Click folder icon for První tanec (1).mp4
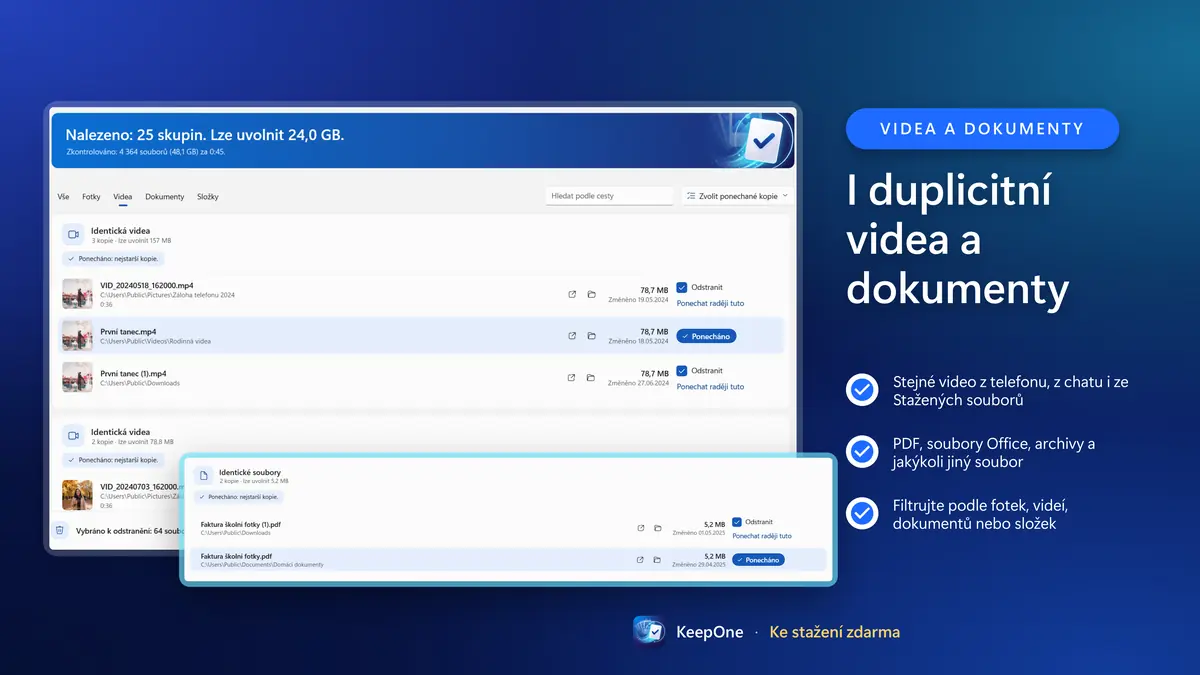The width and height of the screenshot is (1200, 675). 591,378
